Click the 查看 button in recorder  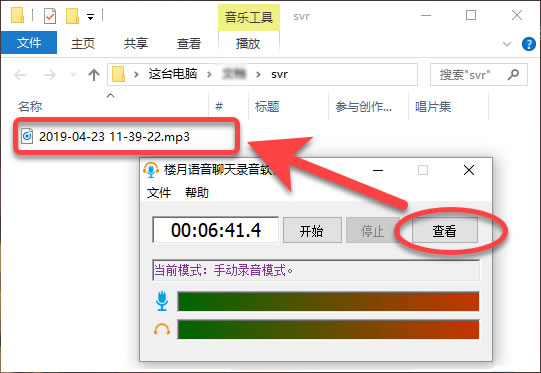coord(445,230)
